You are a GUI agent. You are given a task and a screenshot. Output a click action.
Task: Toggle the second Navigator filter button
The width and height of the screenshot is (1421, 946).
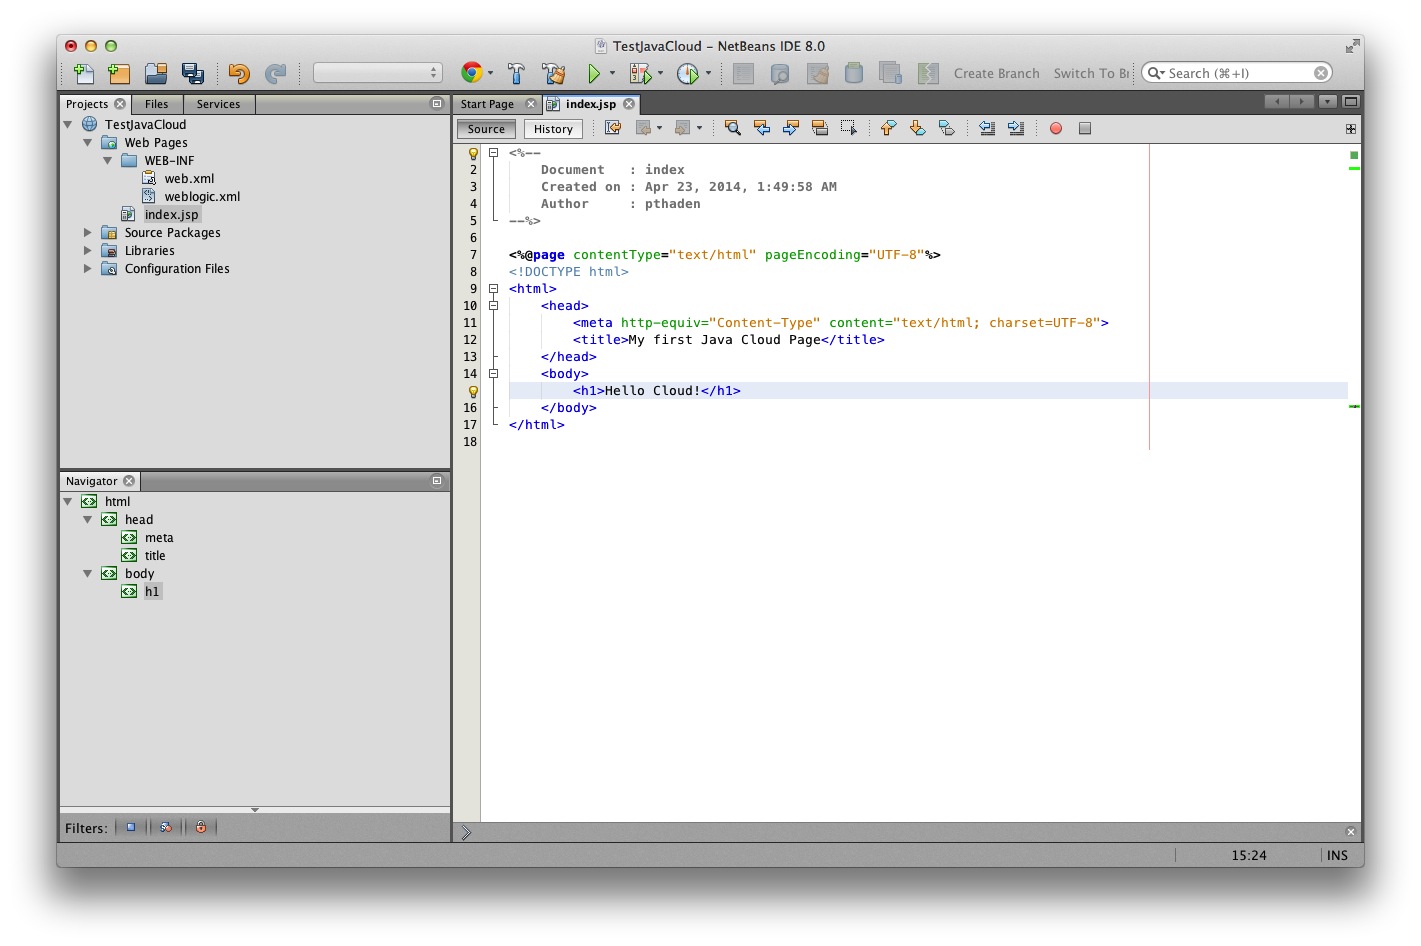click(x=165, y=827)
